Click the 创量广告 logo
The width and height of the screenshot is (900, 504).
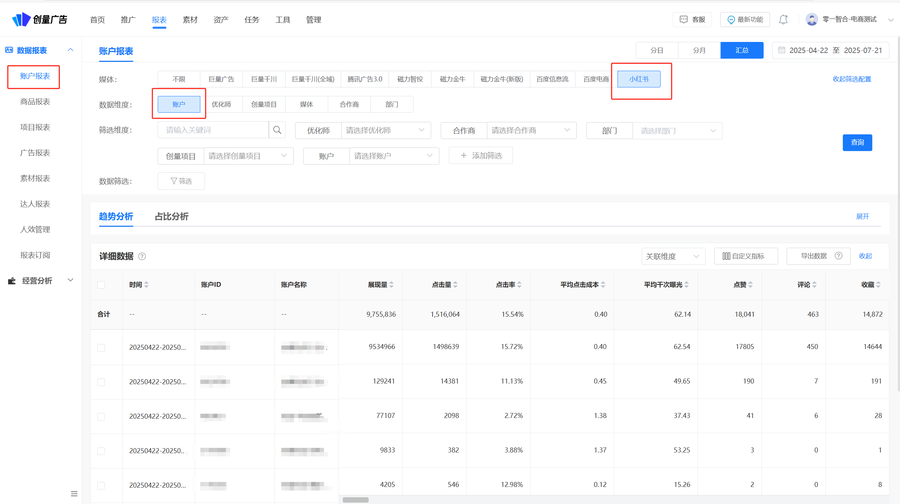click(40, 20)
